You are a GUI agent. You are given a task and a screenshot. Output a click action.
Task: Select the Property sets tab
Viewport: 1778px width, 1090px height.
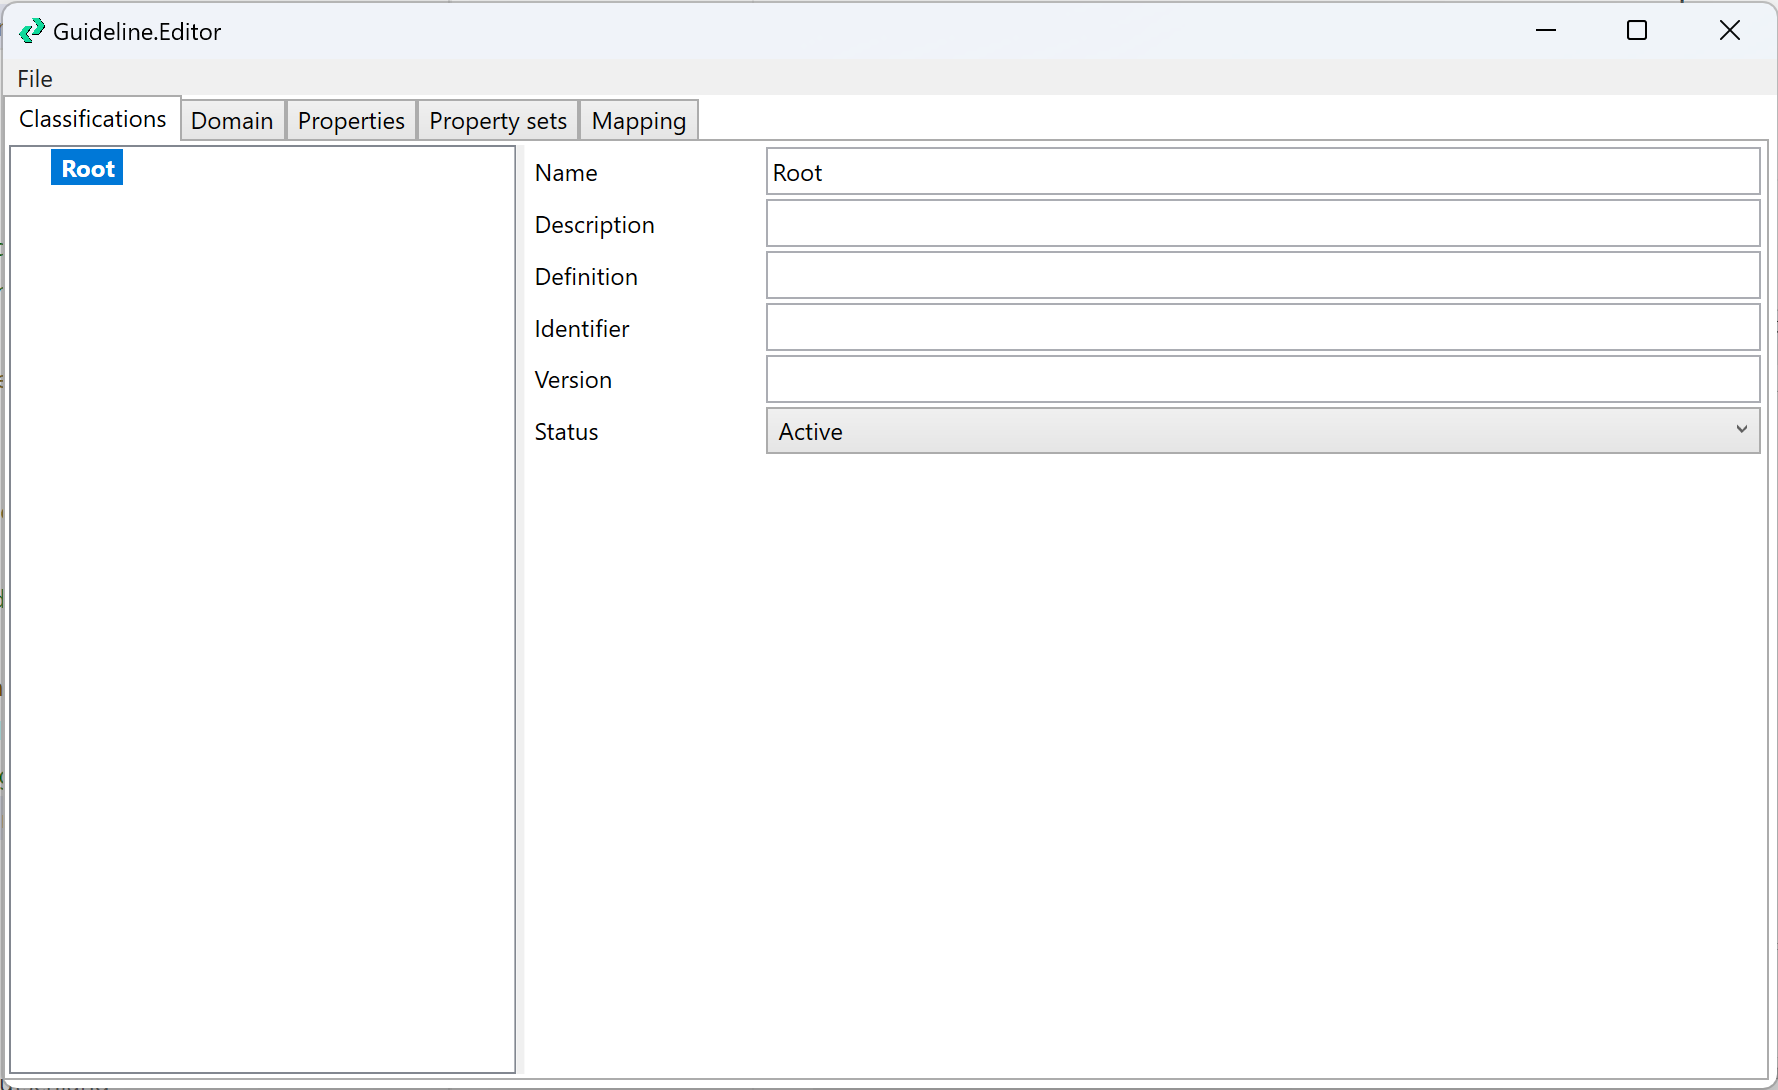[498, 121]
